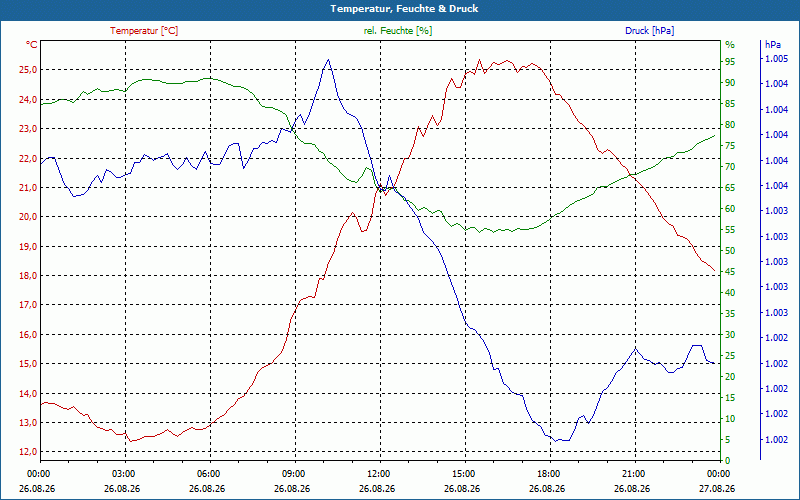Image resolution: width=800 pixels, height=500 pixels.
Task: Click the '12:00' time axis label
Action: [x=378, y=473]
